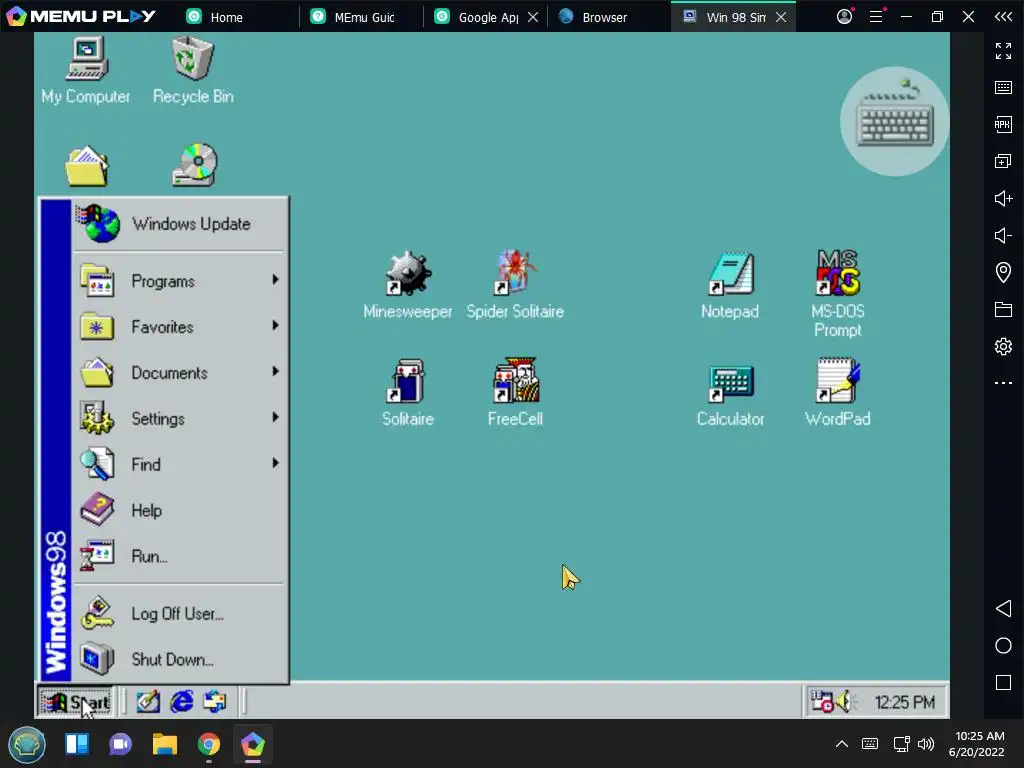
Task: Toggle MEmu fullscreen mode
Action: [1003, 50]
